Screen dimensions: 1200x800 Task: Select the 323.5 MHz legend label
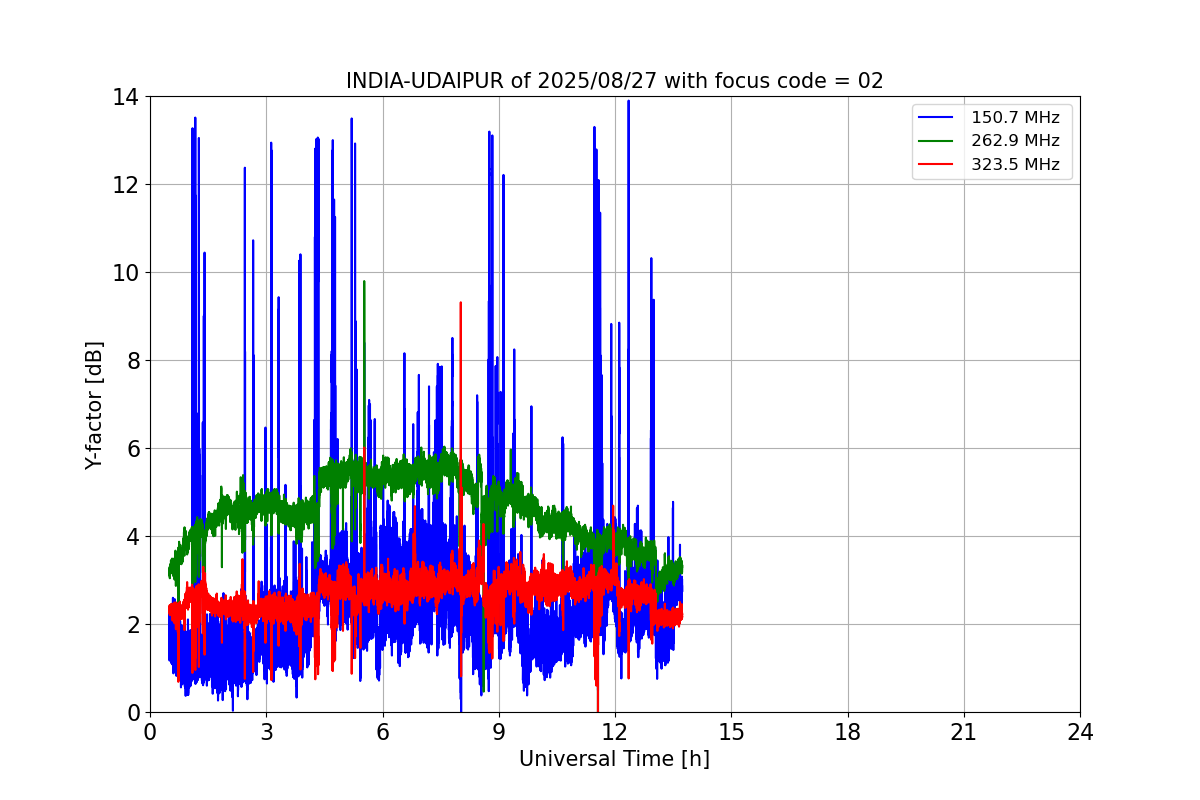click(x=1015, y=165)
